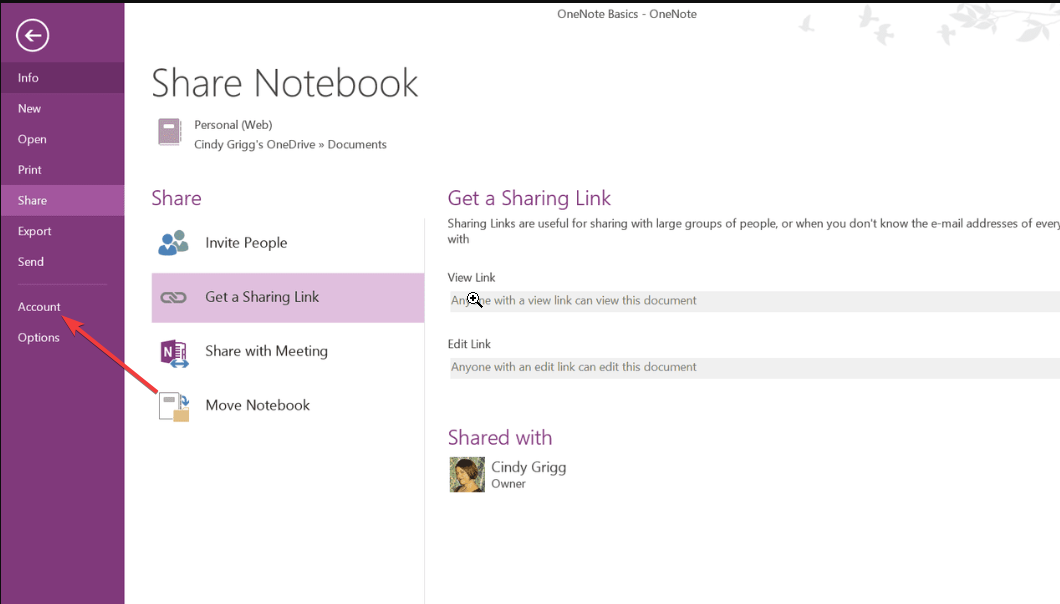Click the Edit Link field
The height and width of the screenshot is (604, 1060).
tap(754, 367)
